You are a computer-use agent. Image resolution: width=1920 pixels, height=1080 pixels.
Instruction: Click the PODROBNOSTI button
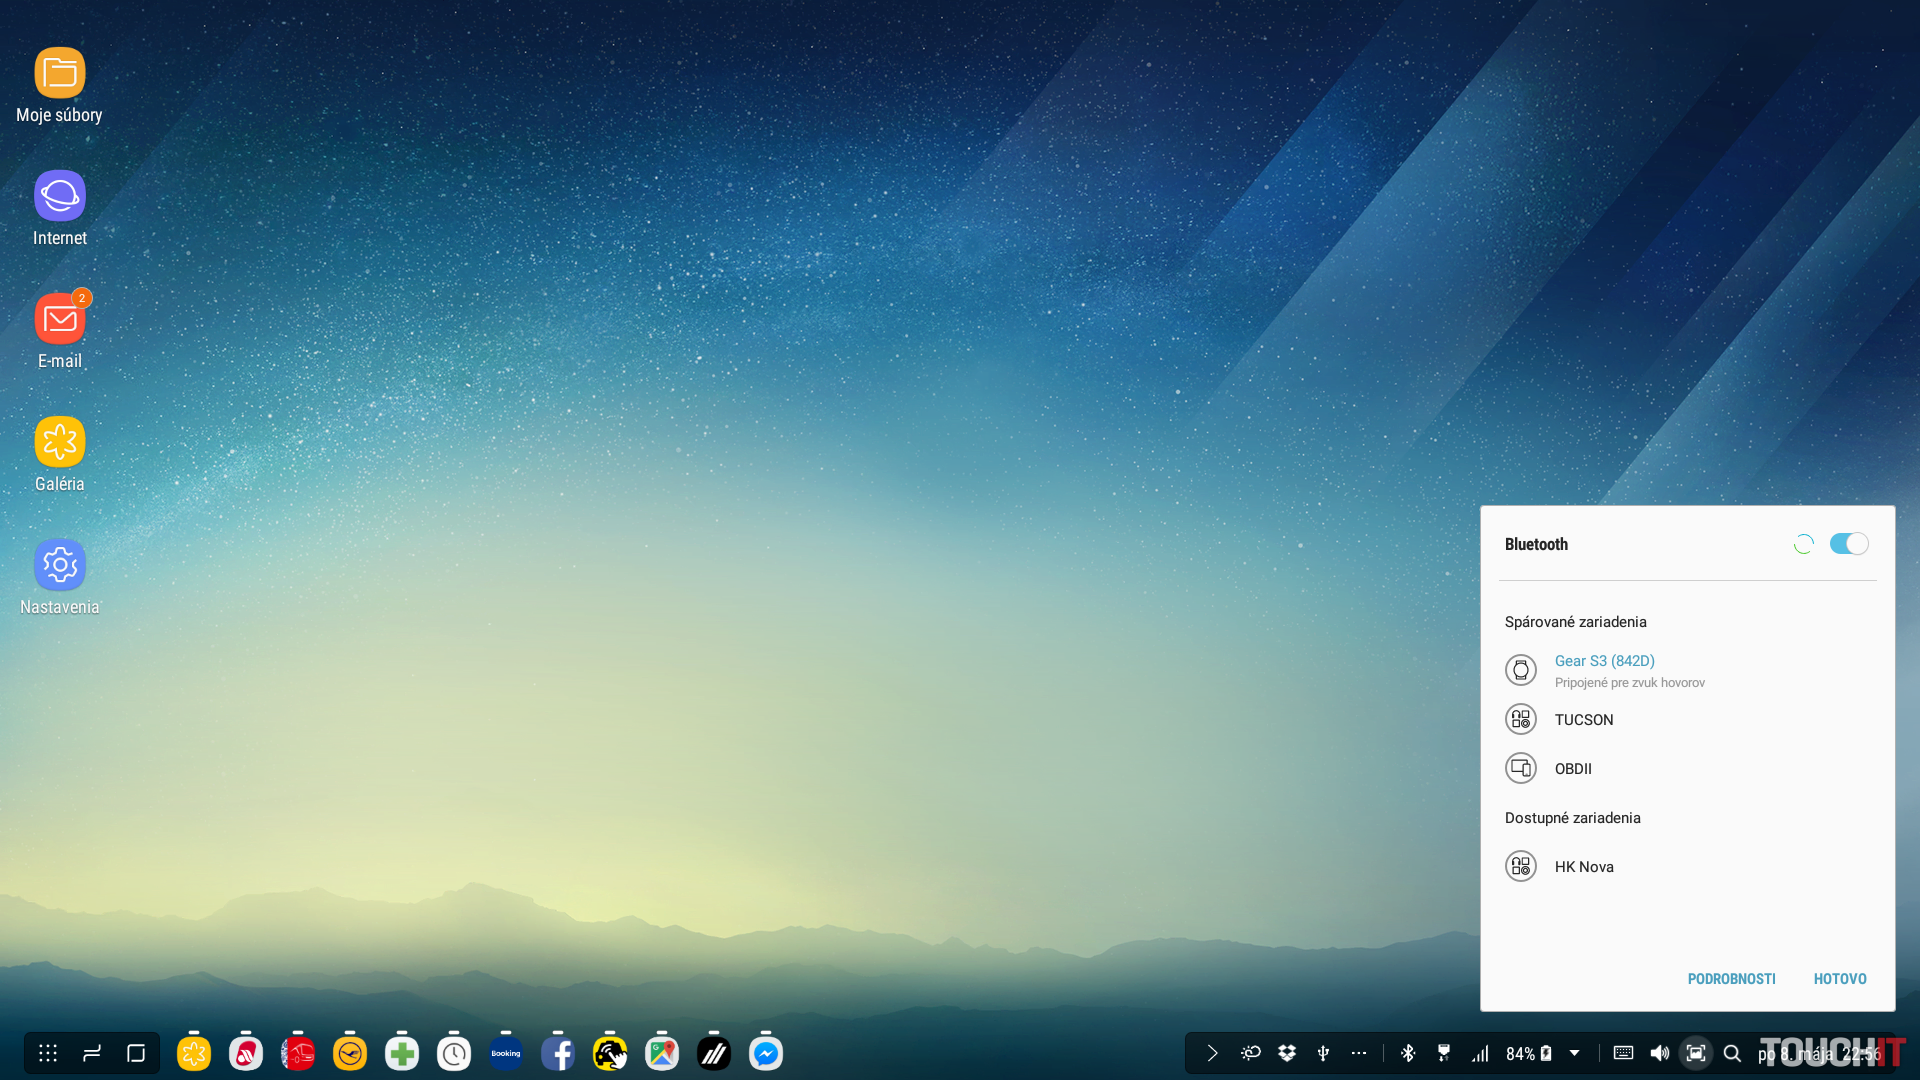[1731, 979]
